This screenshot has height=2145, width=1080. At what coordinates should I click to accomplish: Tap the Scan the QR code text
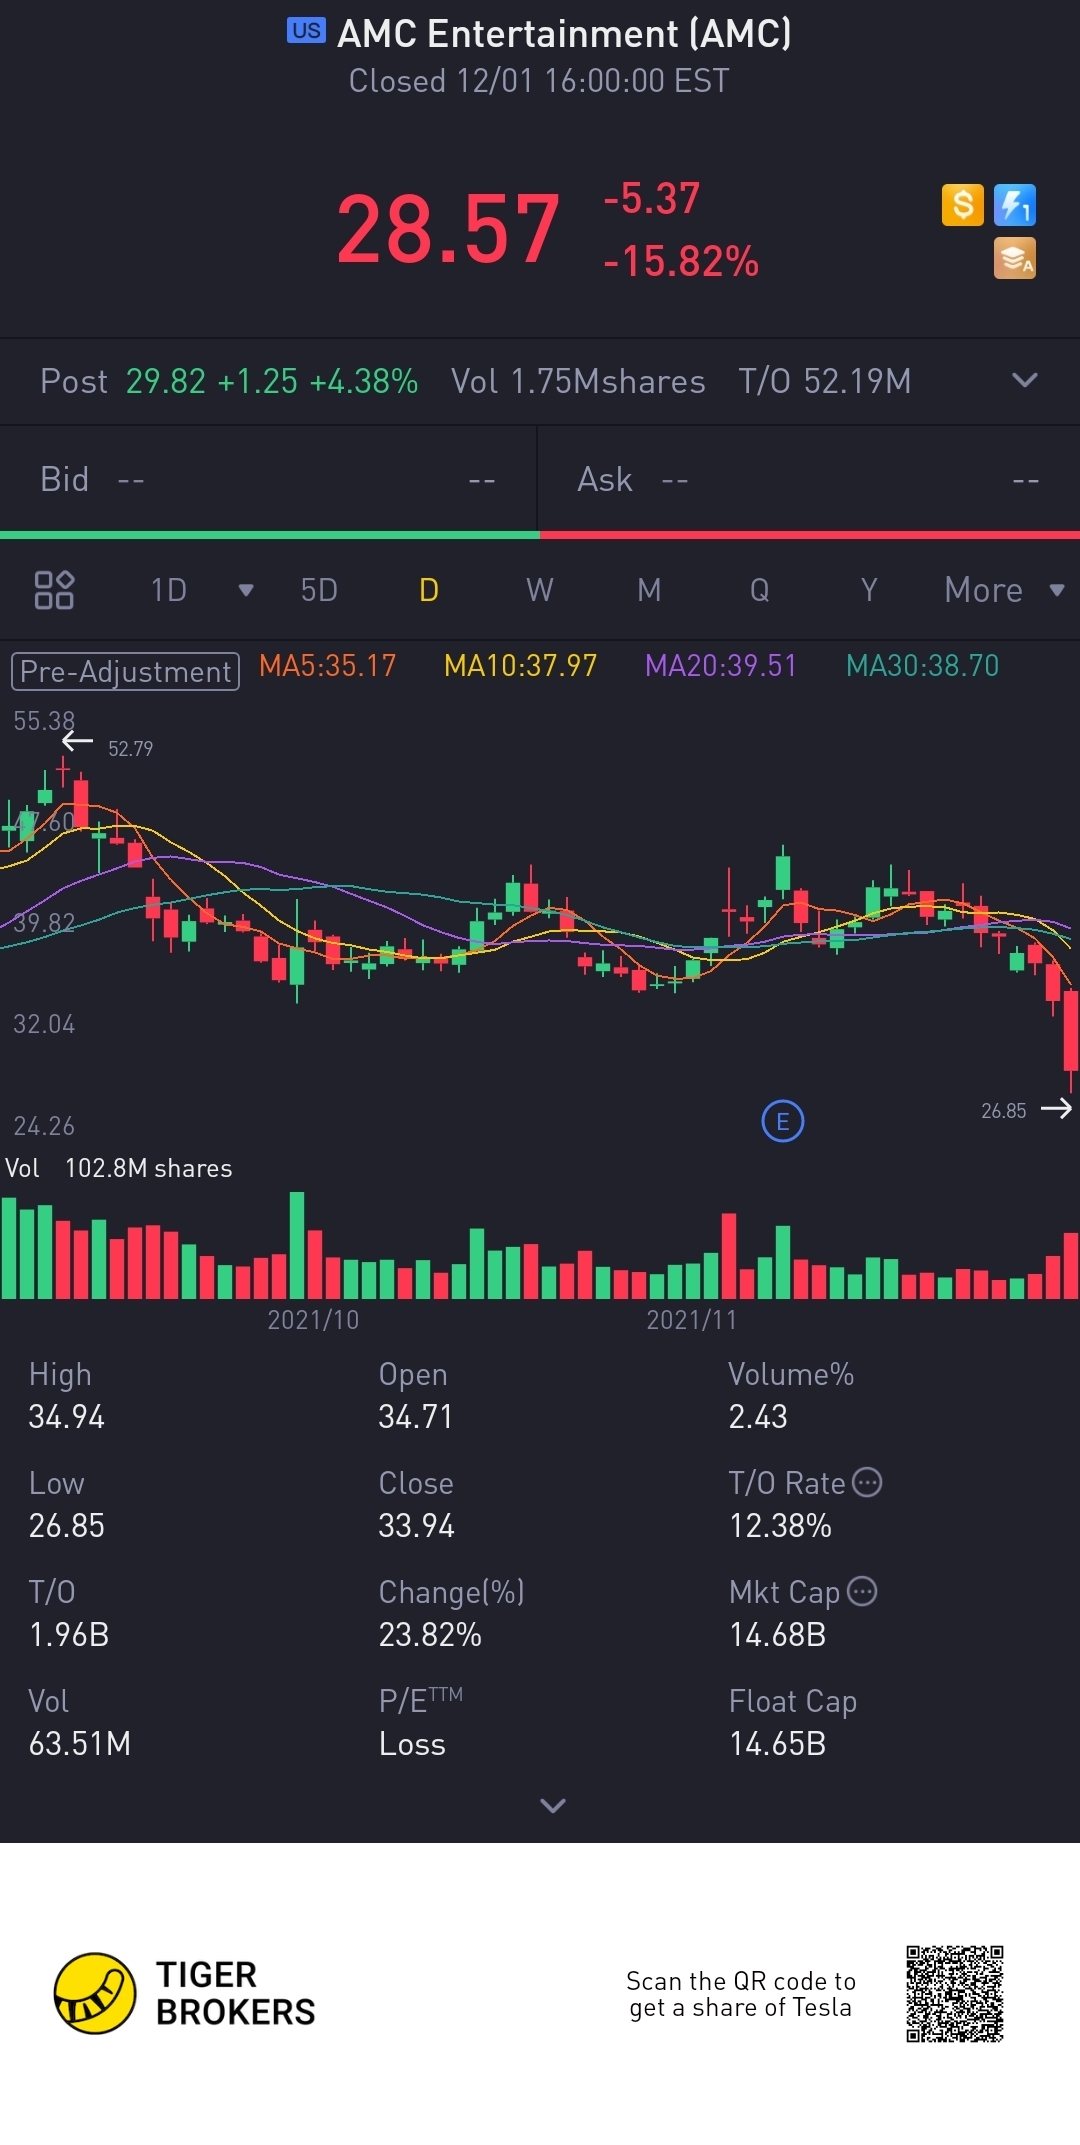coord(741,1994)
